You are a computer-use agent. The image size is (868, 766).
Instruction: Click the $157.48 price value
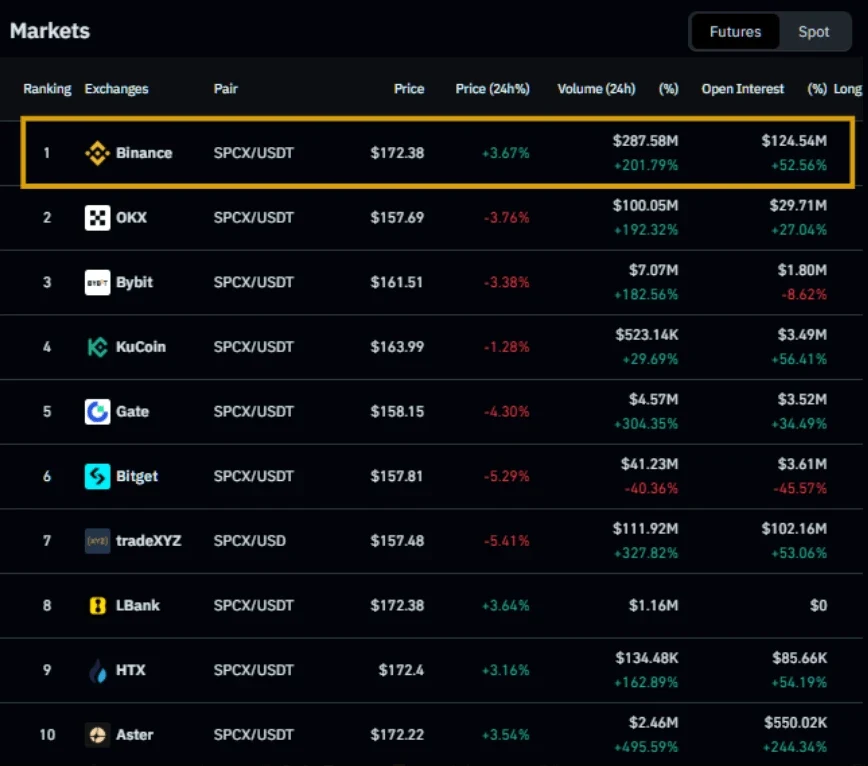pyautogui.click(x=397, y=541)
